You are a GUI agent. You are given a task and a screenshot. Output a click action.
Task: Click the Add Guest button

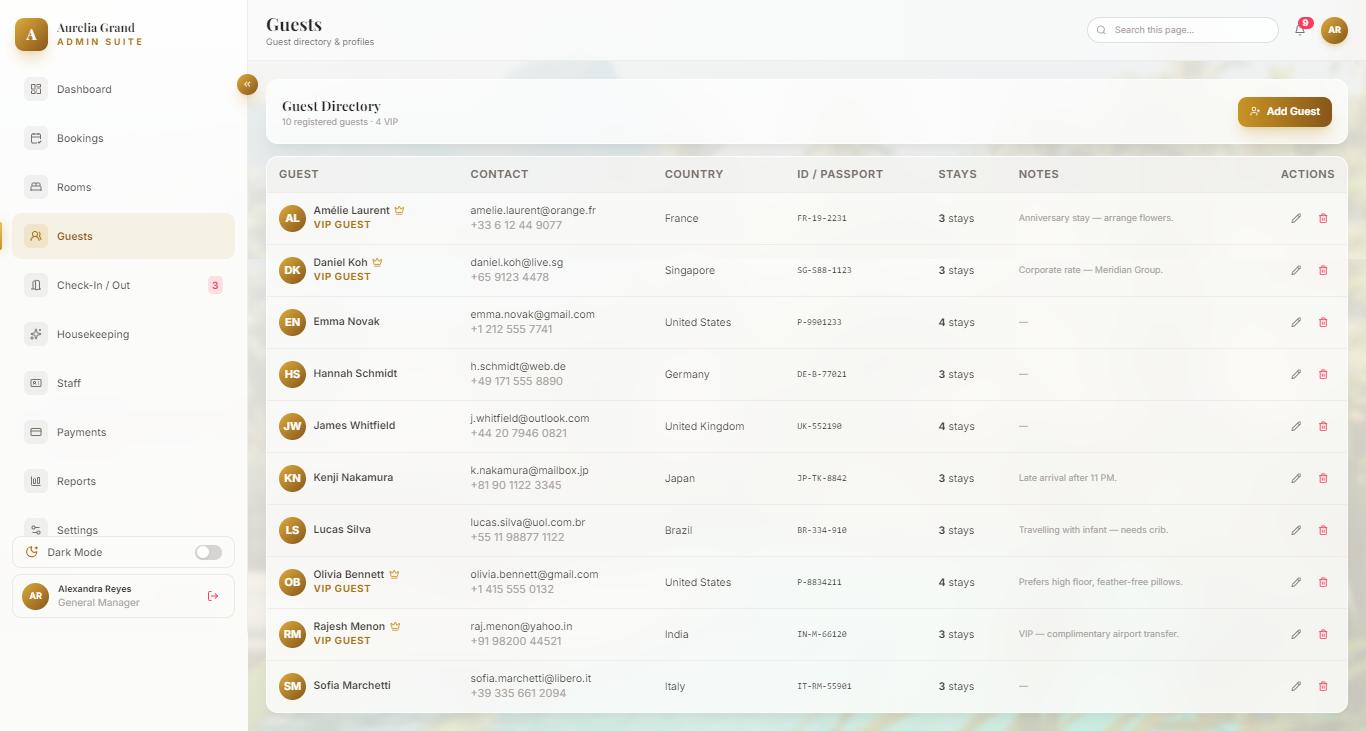click(1285, 112)
